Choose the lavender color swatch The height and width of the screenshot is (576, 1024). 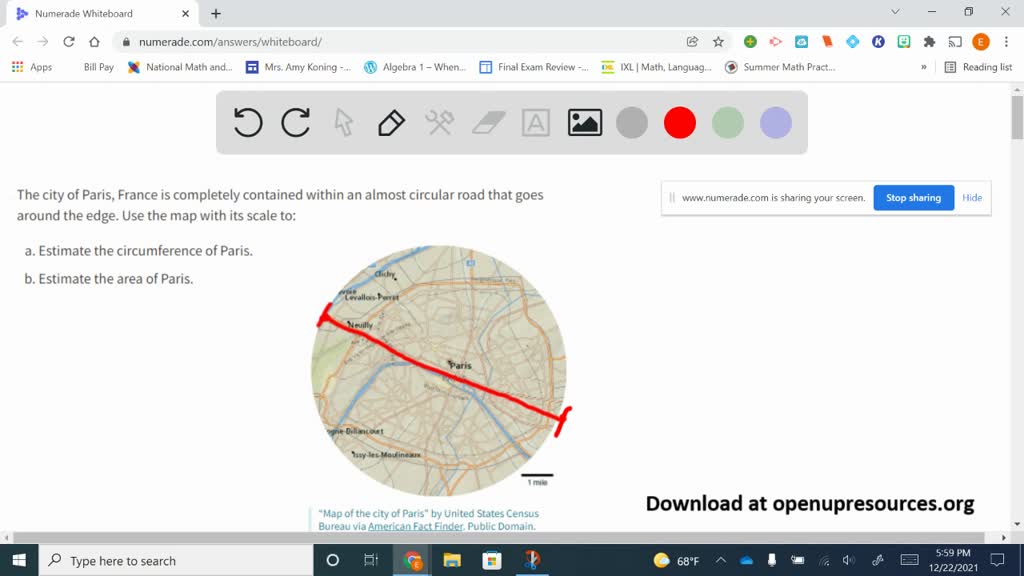pos(776,123)
